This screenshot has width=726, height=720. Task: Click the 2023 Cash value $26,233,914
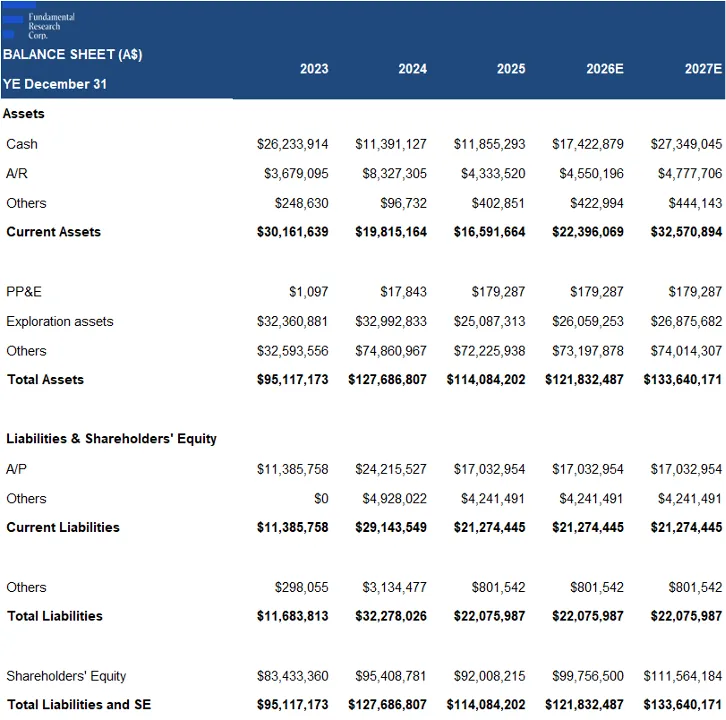[x=292, y=144]
